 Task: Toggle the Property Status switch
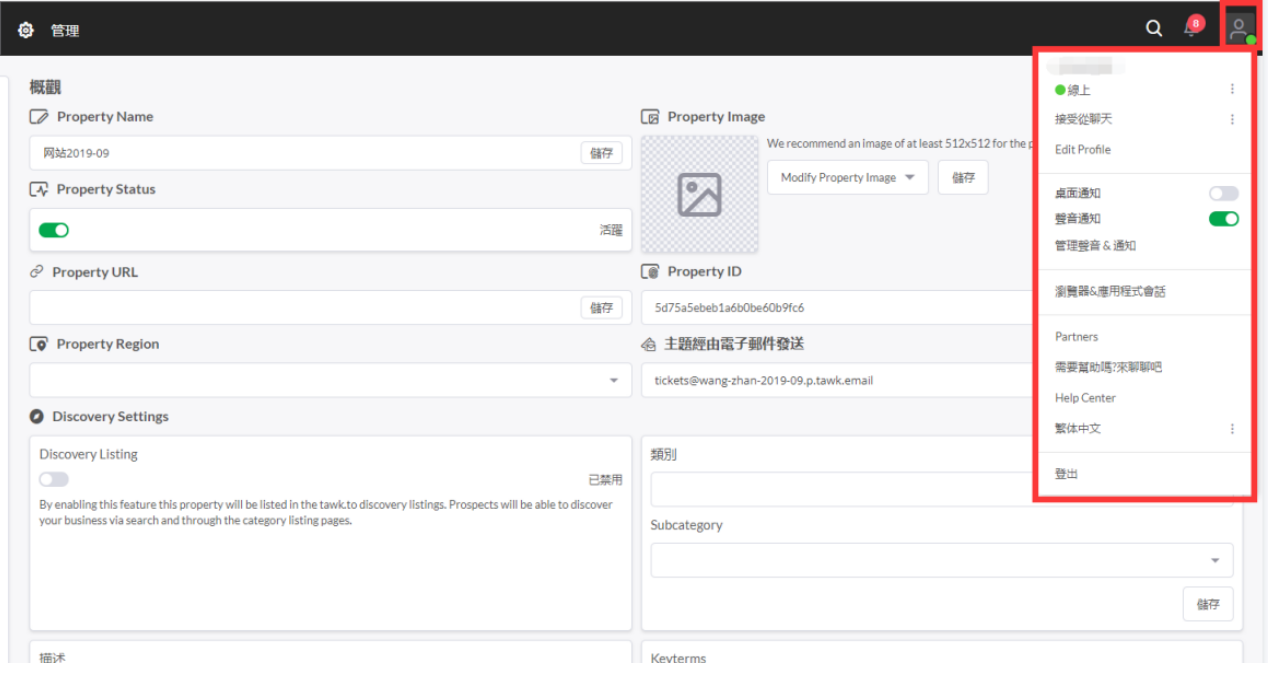(x=54, y=230)
